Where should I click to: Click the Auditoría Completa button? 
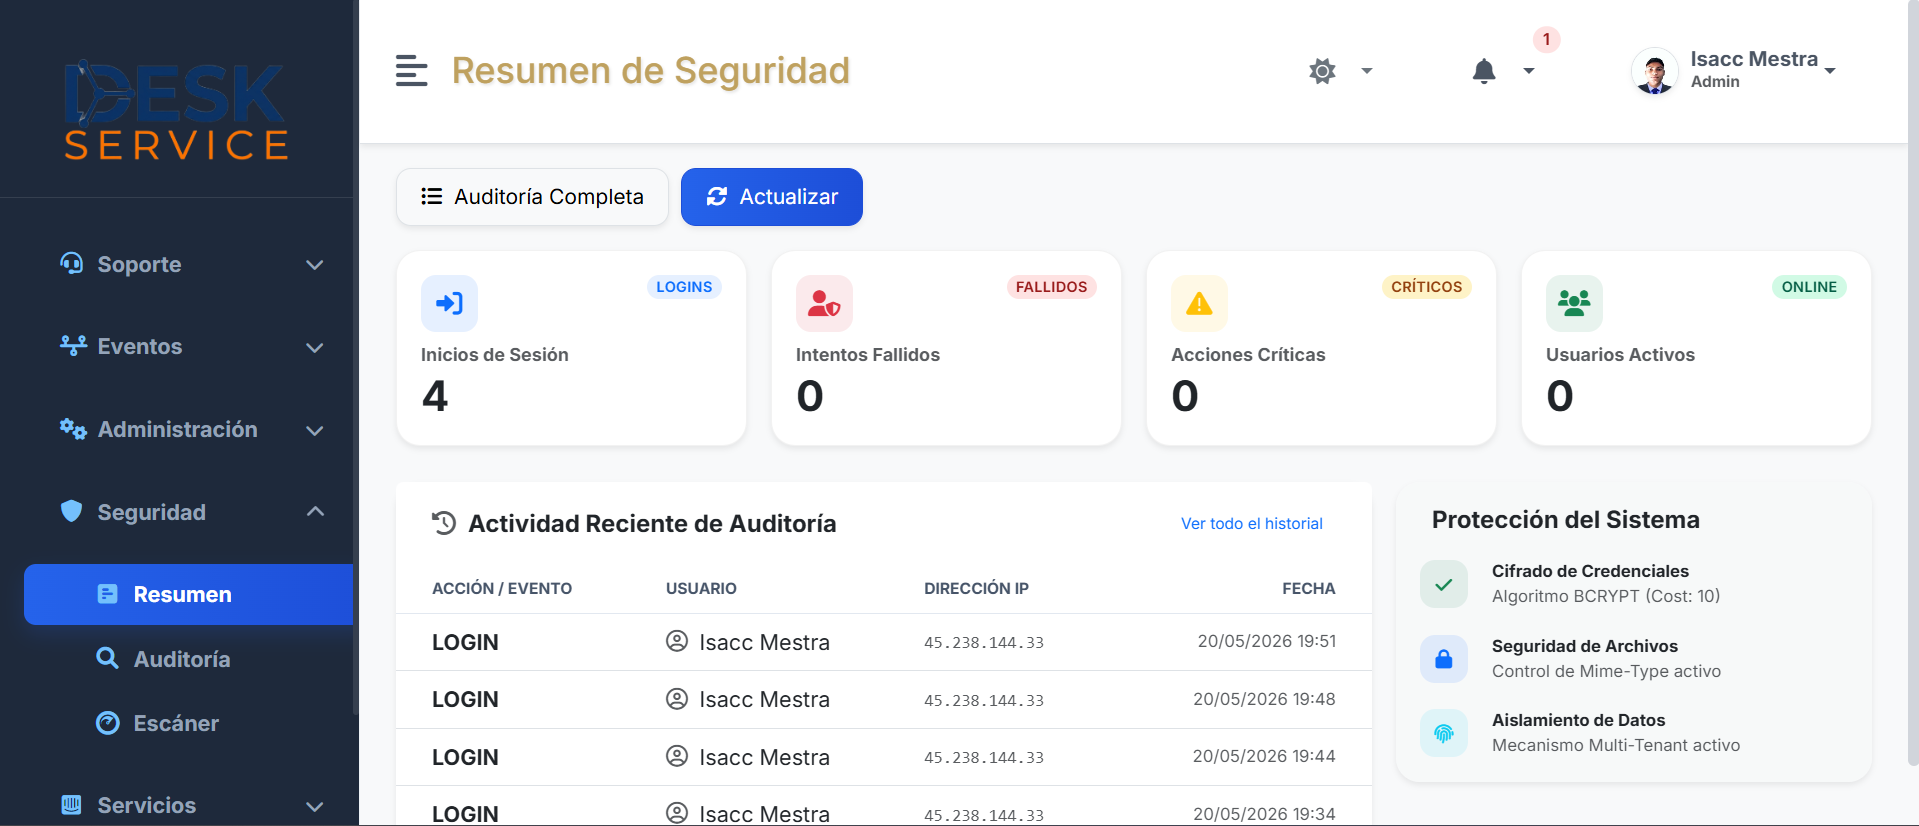coord(532,197)
